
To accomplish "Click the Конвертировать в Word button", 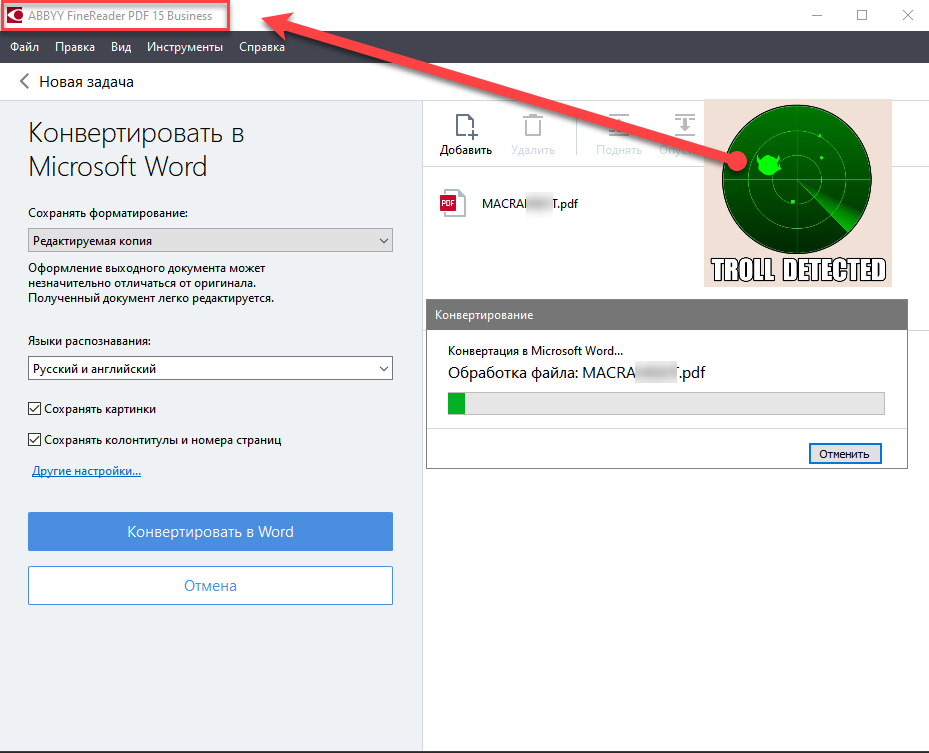I will (210, 531).
